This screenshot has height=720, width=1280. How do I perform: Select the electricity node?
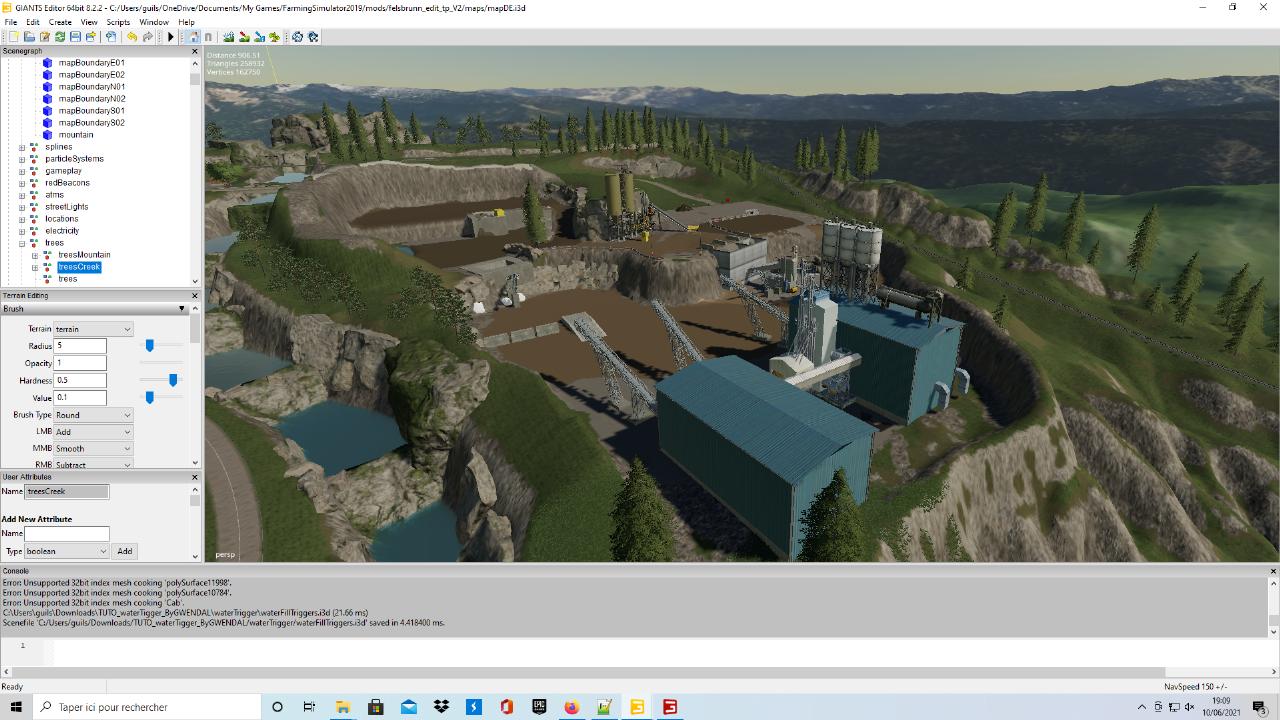(x=62, y=231)
